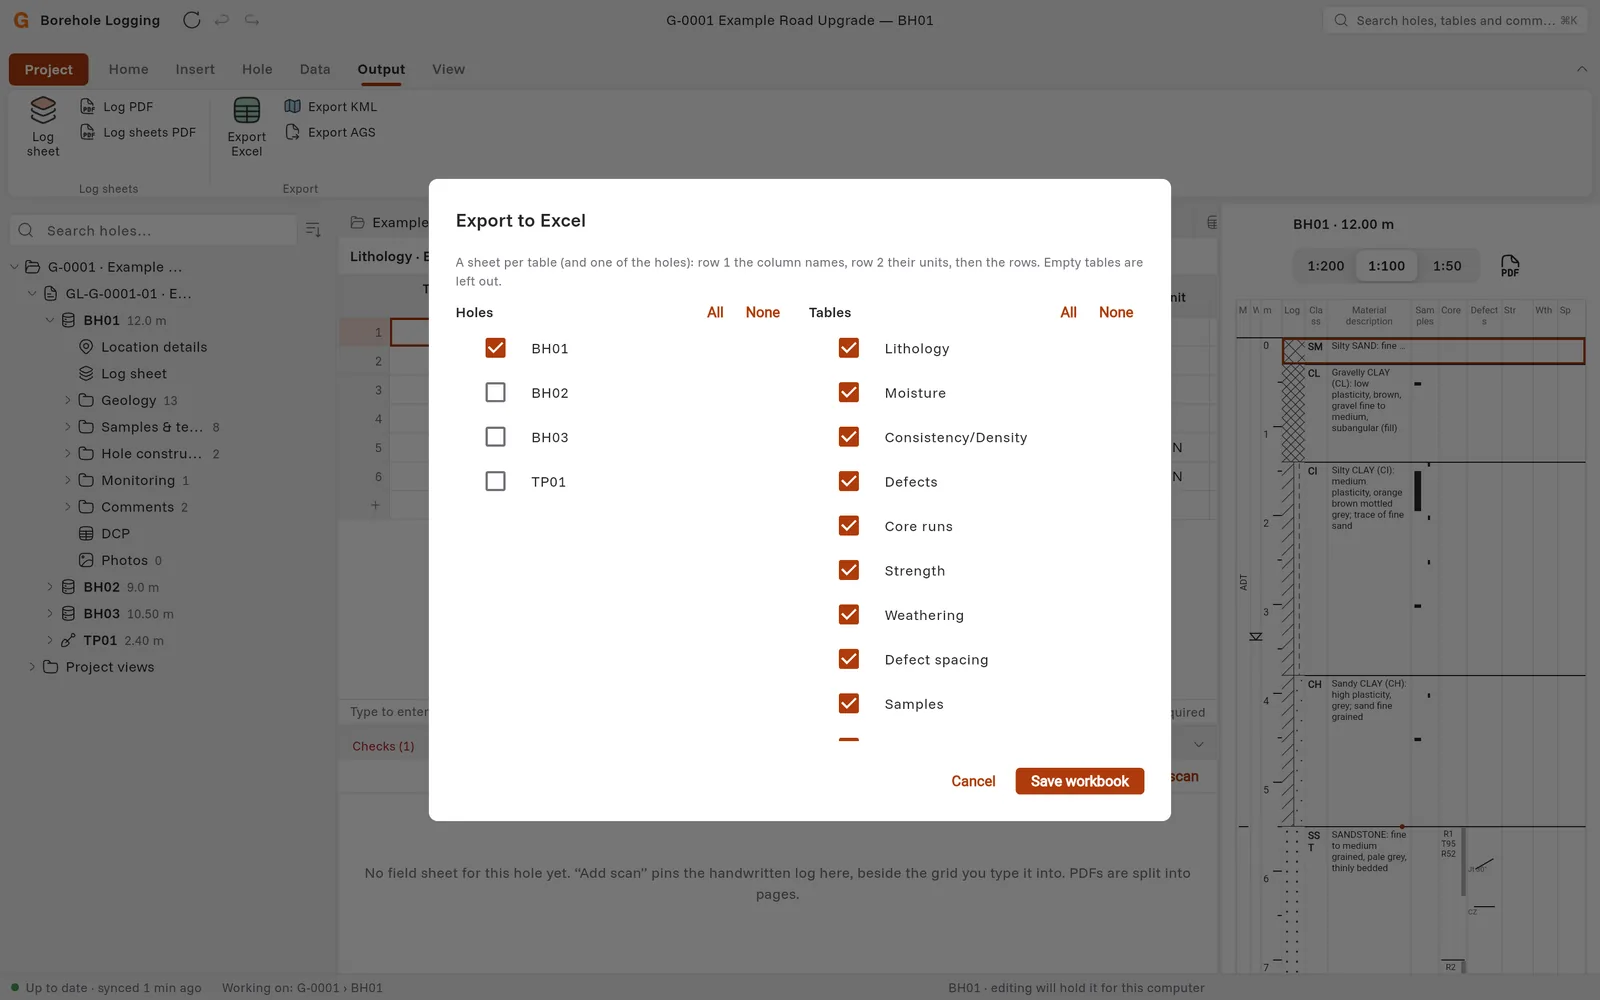Cancel the Export to Excel dialog
Screen dimensions: 1600x1000
(973, 781)
